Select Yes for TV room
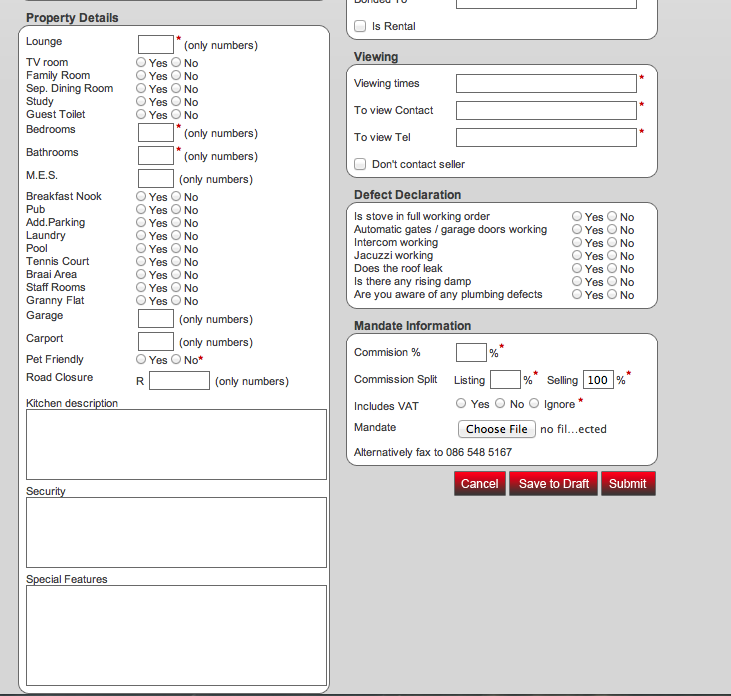 click(x=142, y=62)
